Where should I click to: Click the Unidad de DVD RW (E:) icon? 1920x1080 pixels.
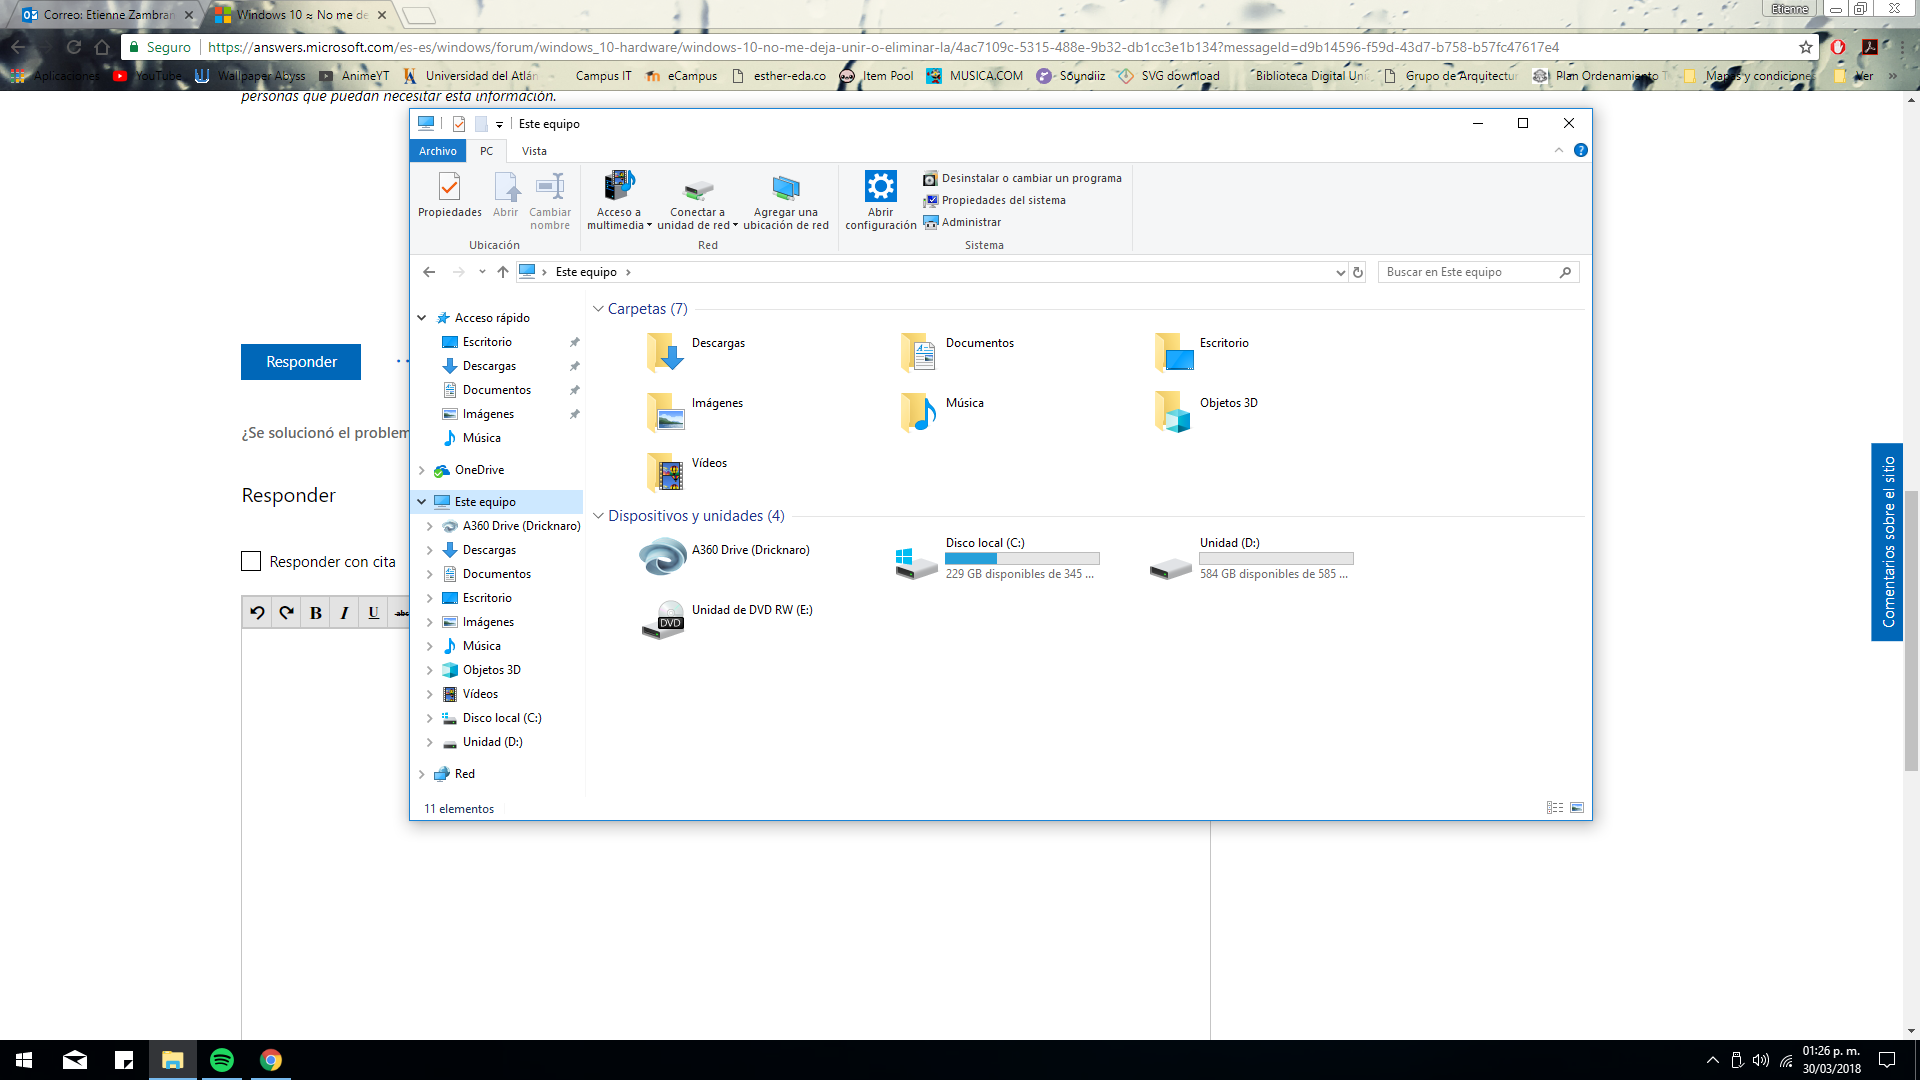[662, 619]
